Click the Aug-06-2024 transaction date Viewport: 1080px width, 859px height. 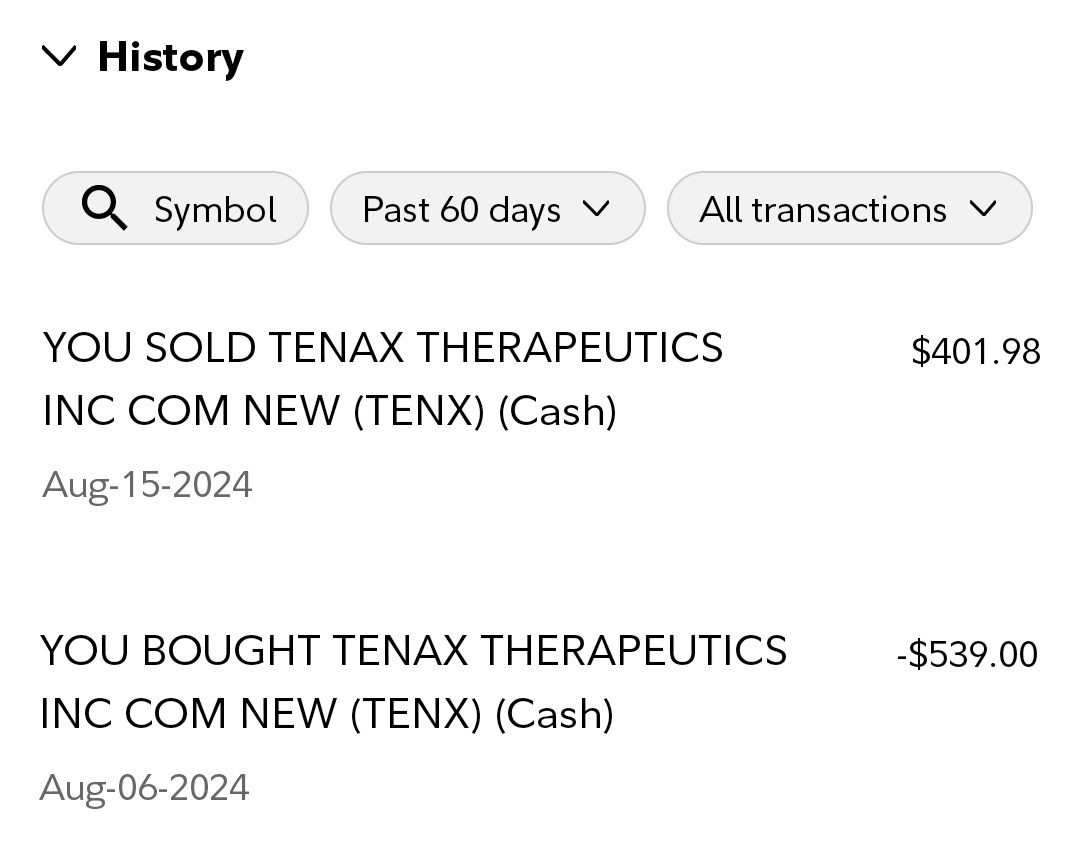click(144, 788)
